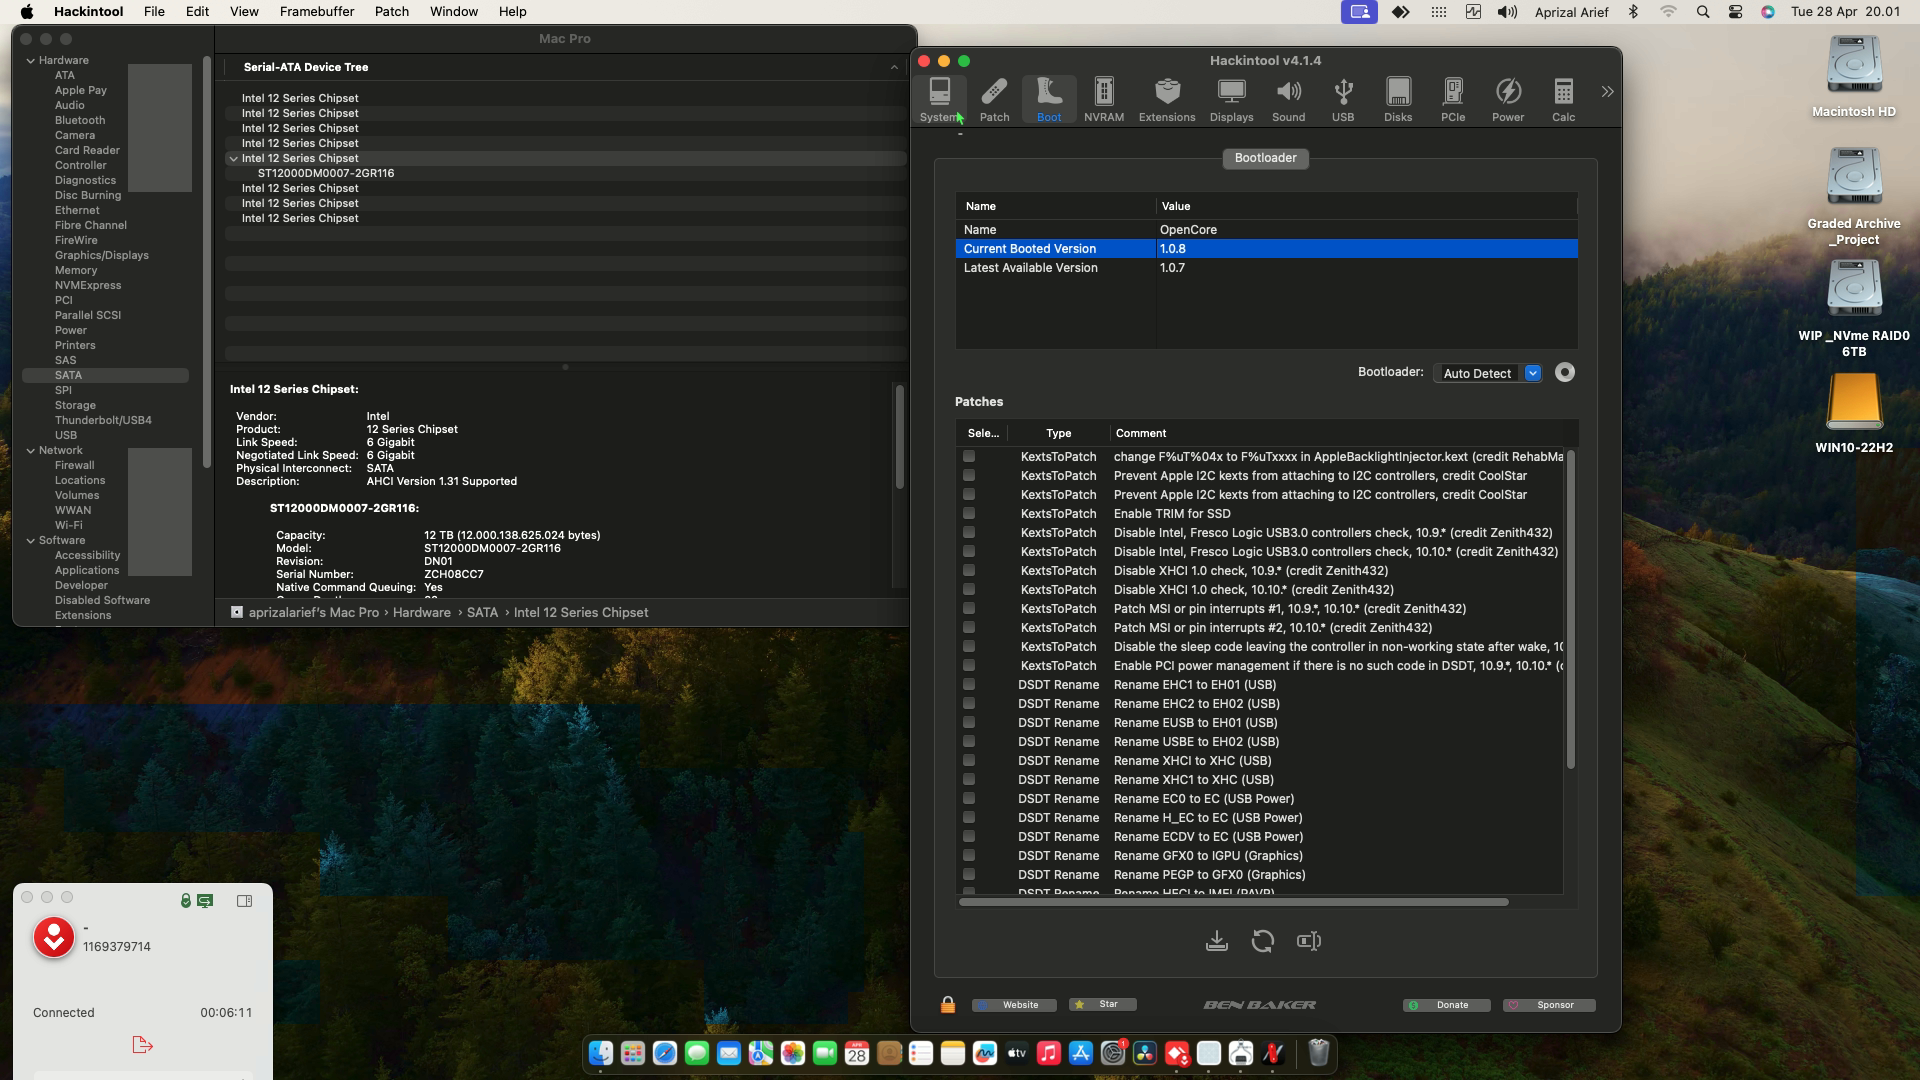The height and width of the screenshot is (1080, 1920).
Task: Check the Rename PEGP to GFX0 patch
Action: 968,874
